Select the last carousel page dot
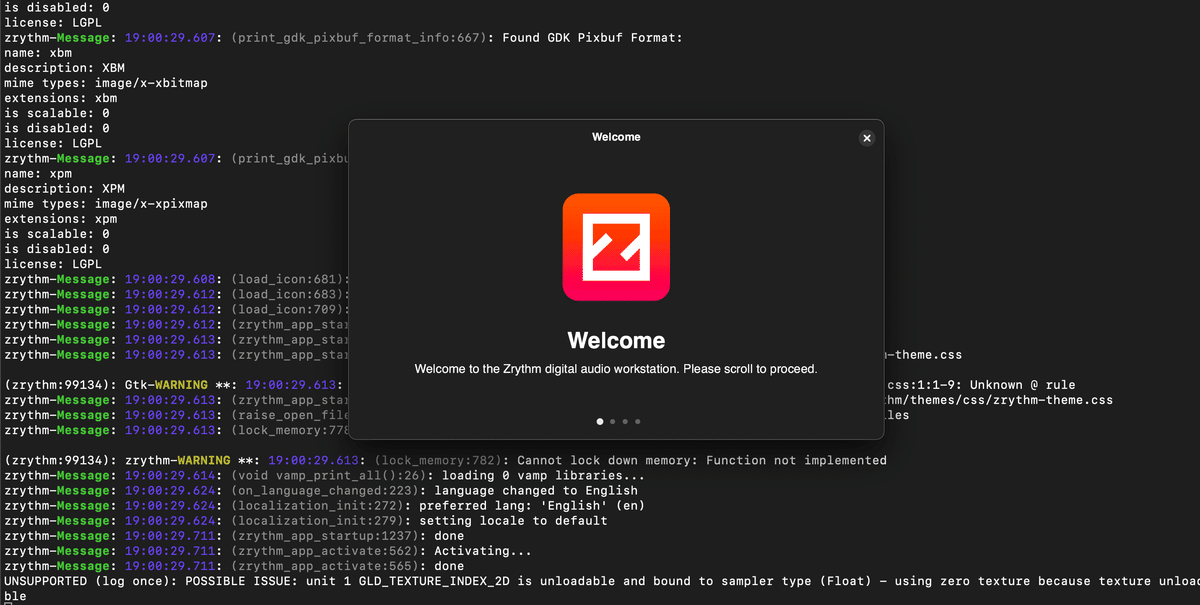1200x605 pixels. 637,421
